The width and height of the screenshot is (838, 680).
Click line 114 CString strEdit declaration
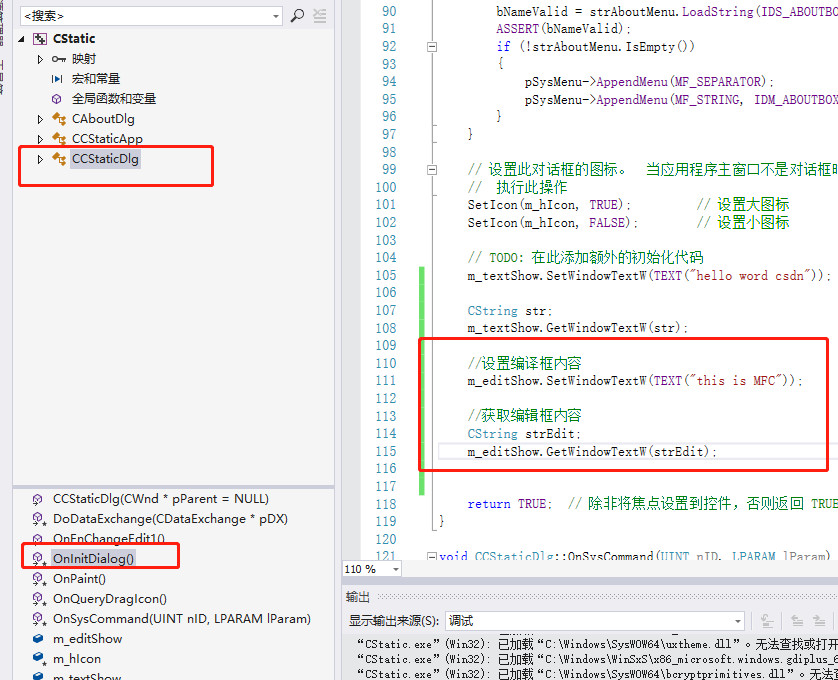point(524,434)
